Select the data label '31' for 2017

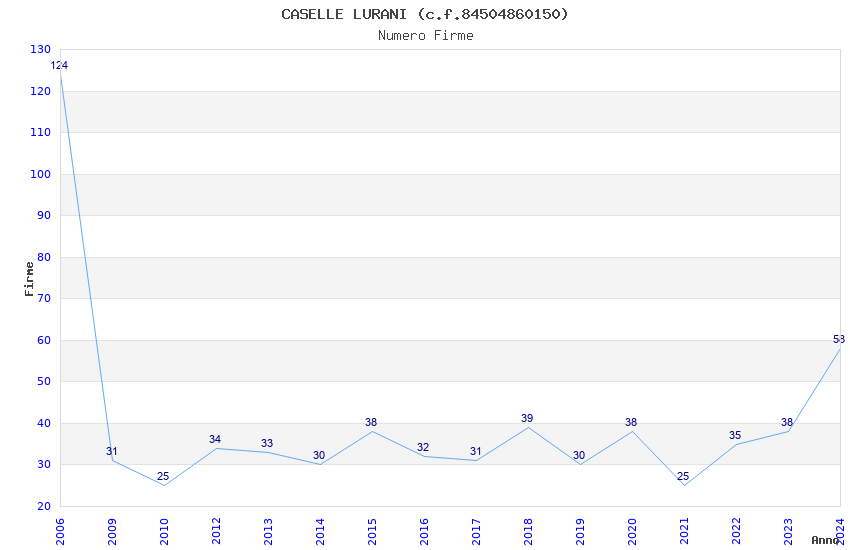(475, 451)
